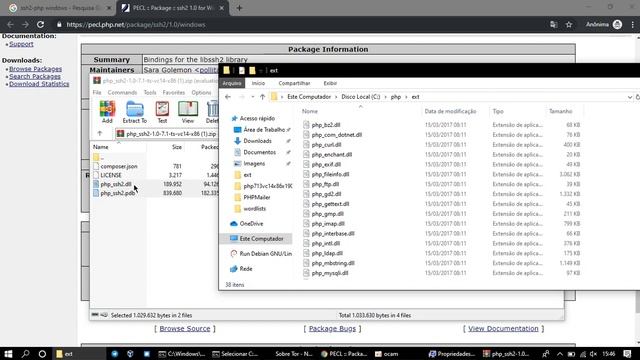Click the 'Este Computador' breadcrumb
Image resolution: width=640 pixels, height=360 pixels.
pyautogui.click(x=309, y=97)
